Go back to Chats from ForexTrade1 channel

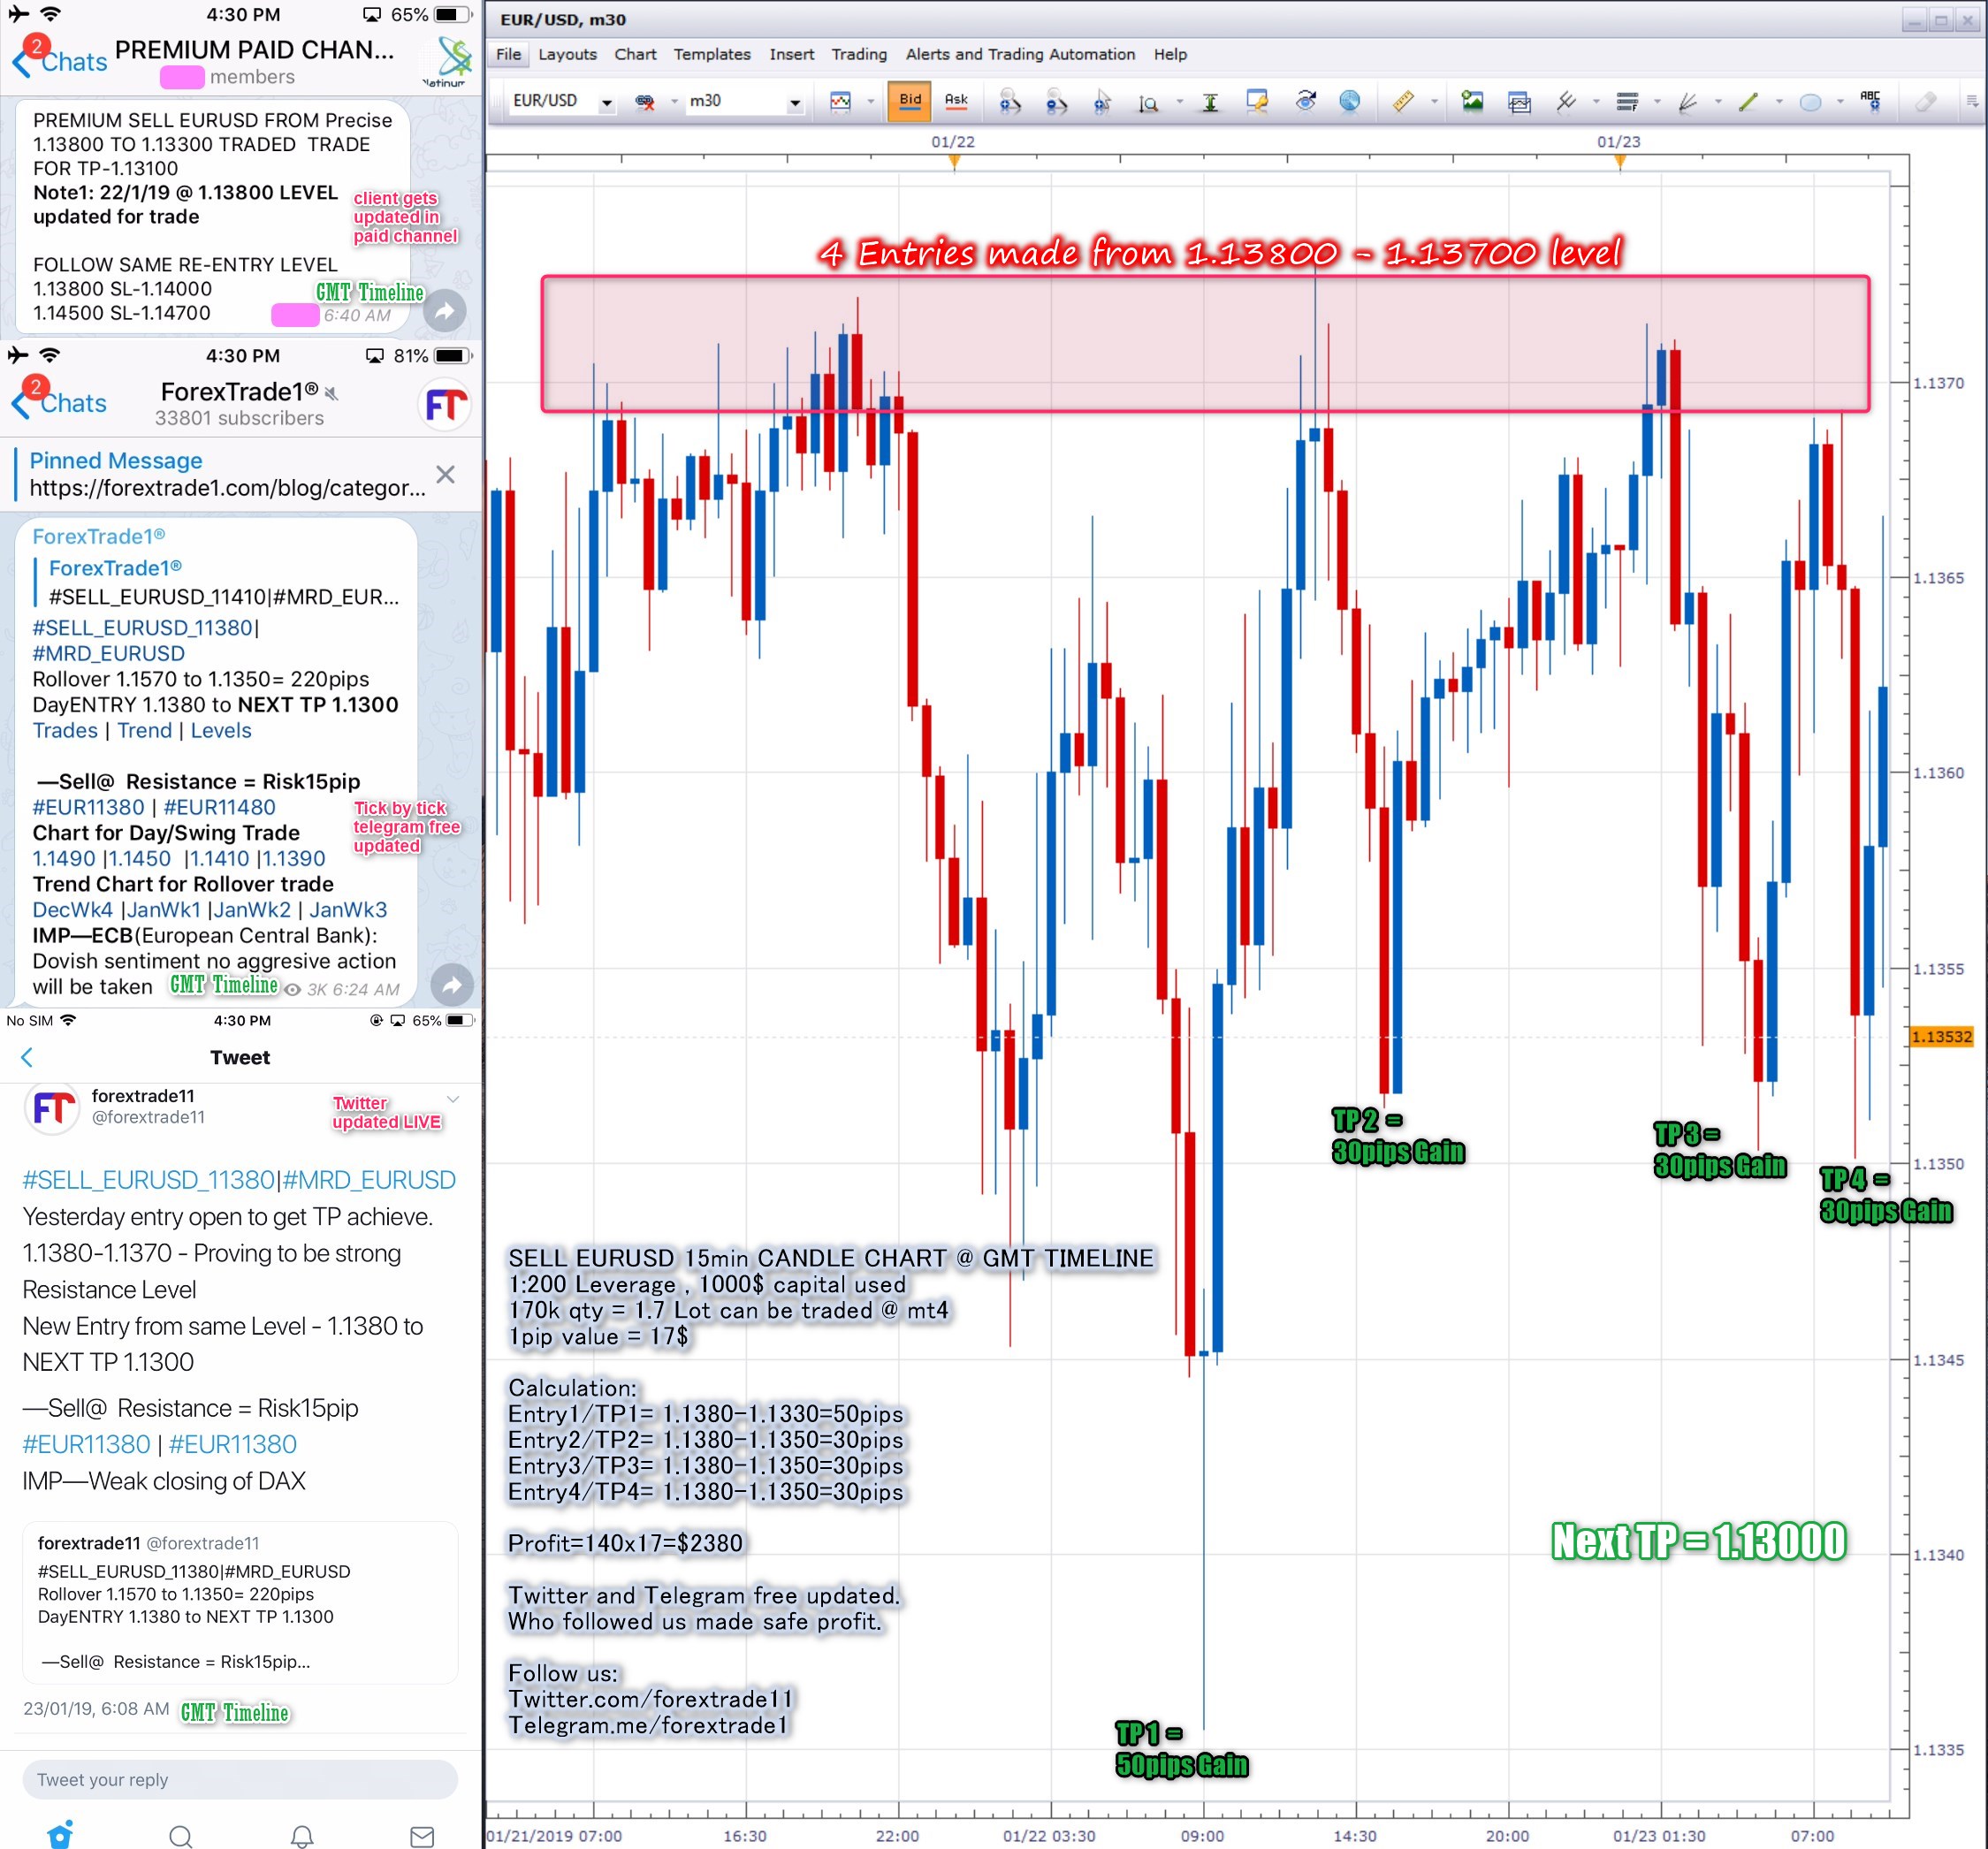pos(59,403)
